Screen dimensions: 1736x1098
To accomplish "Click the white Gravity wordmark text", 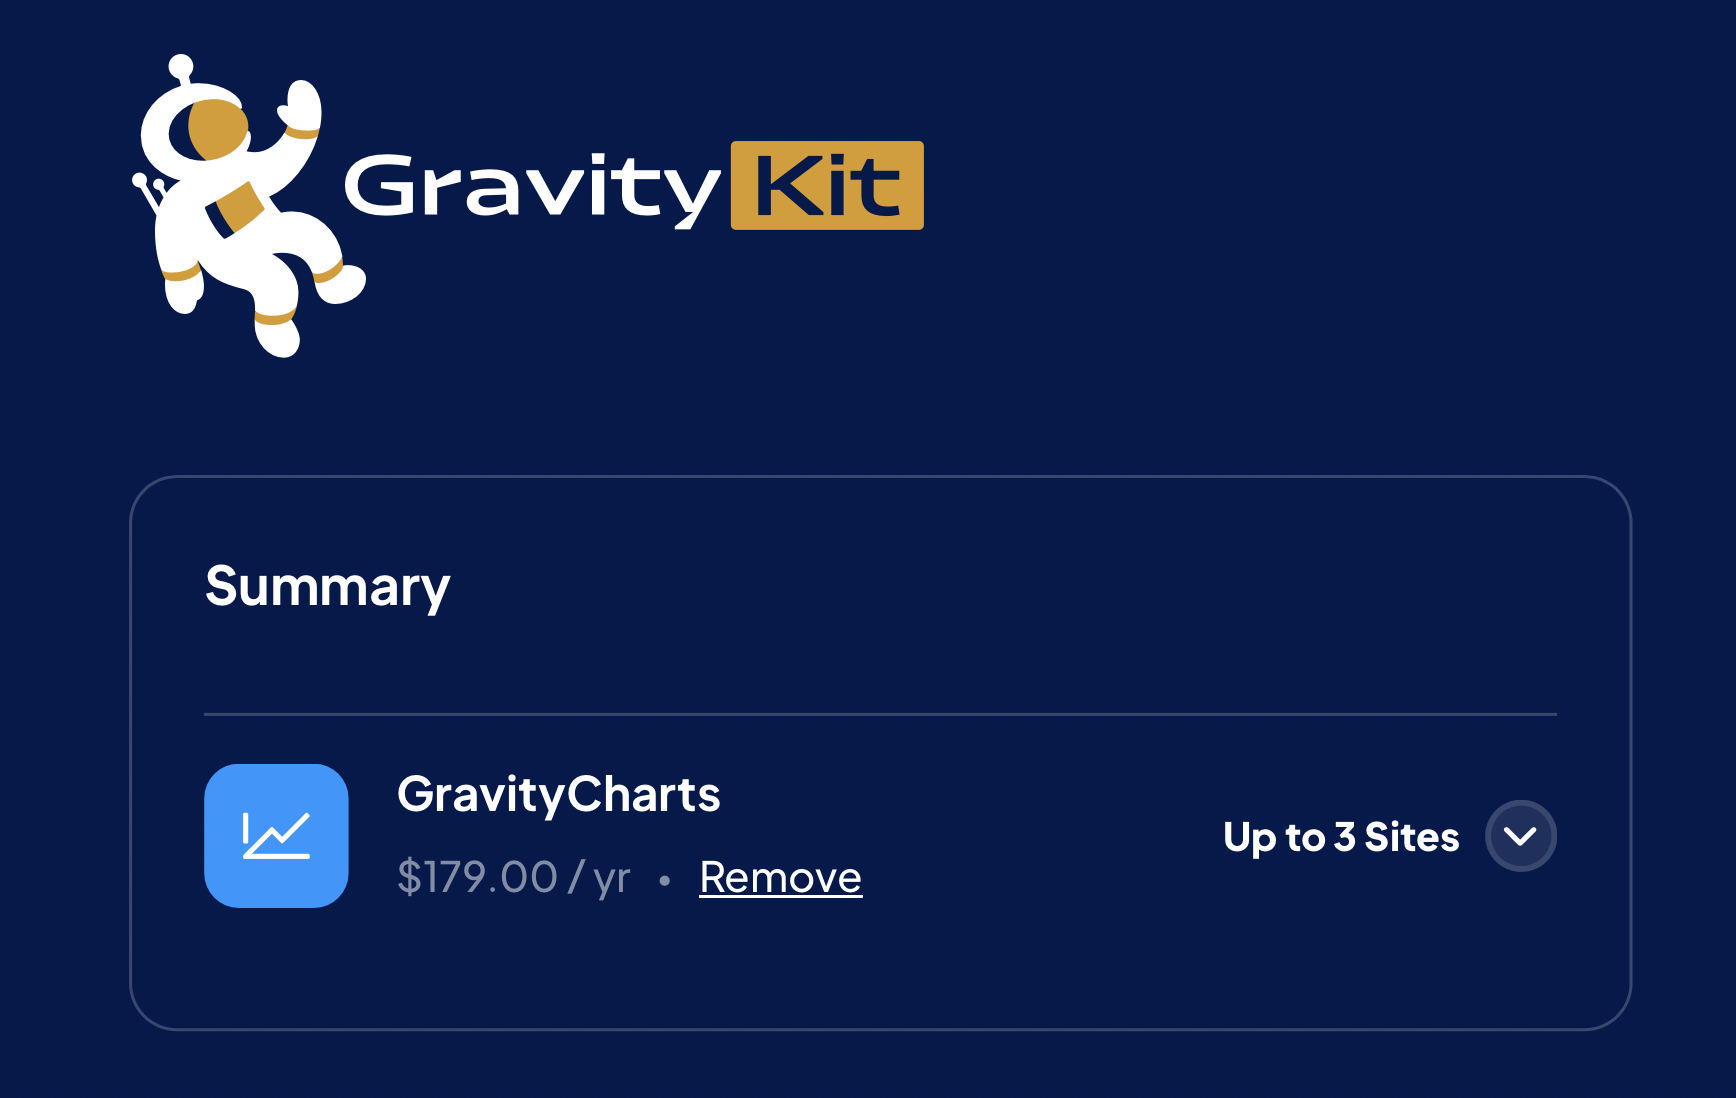I will click(x=531, y=187).
